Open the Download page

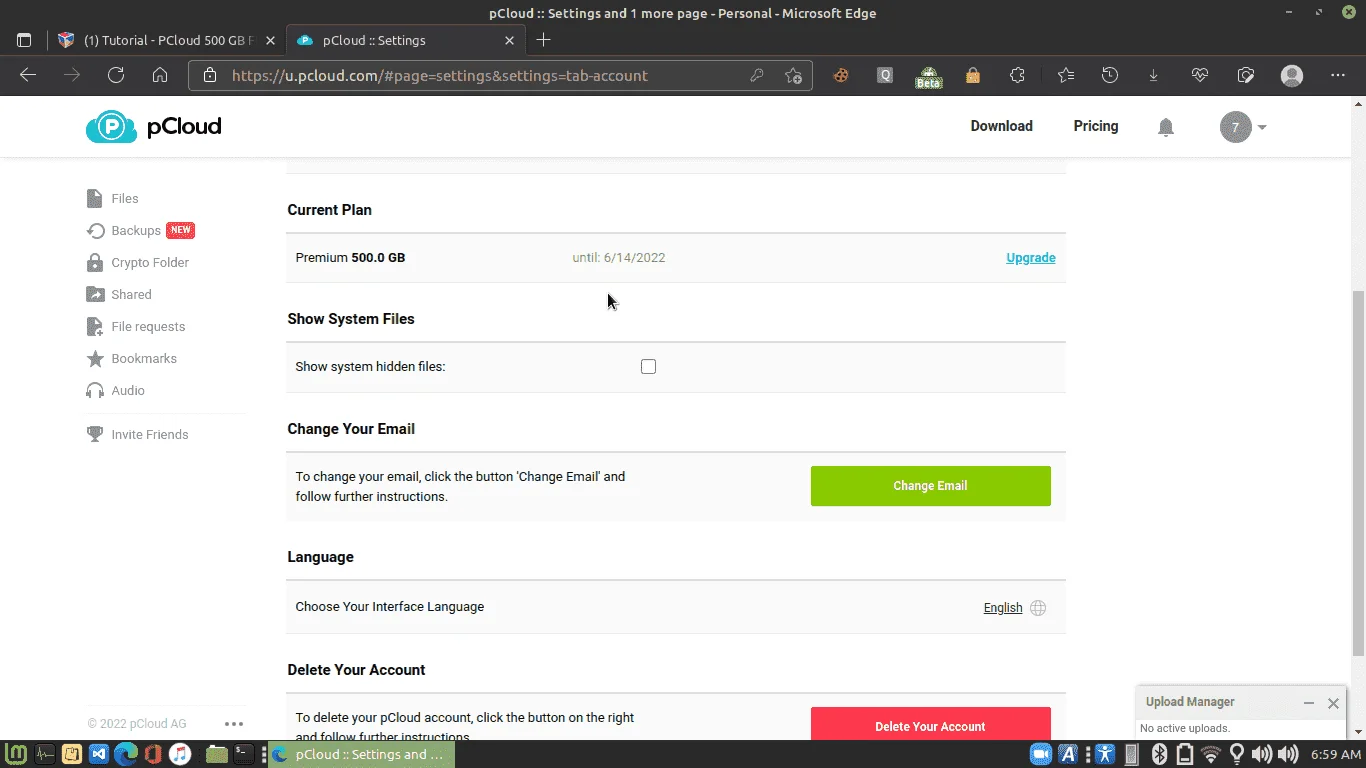click(x=1001, y=126)
